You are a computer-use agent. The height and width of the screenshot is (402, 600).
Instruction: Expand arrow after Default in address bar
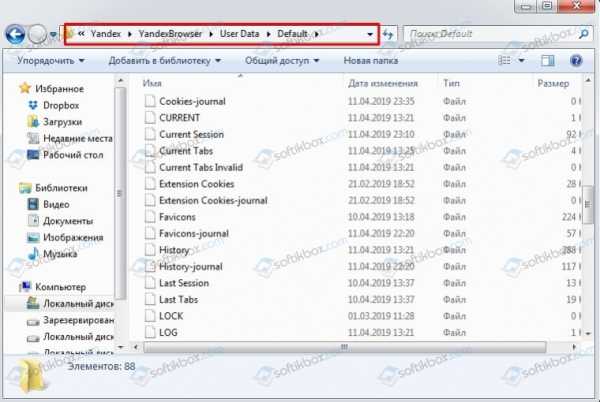317,34
